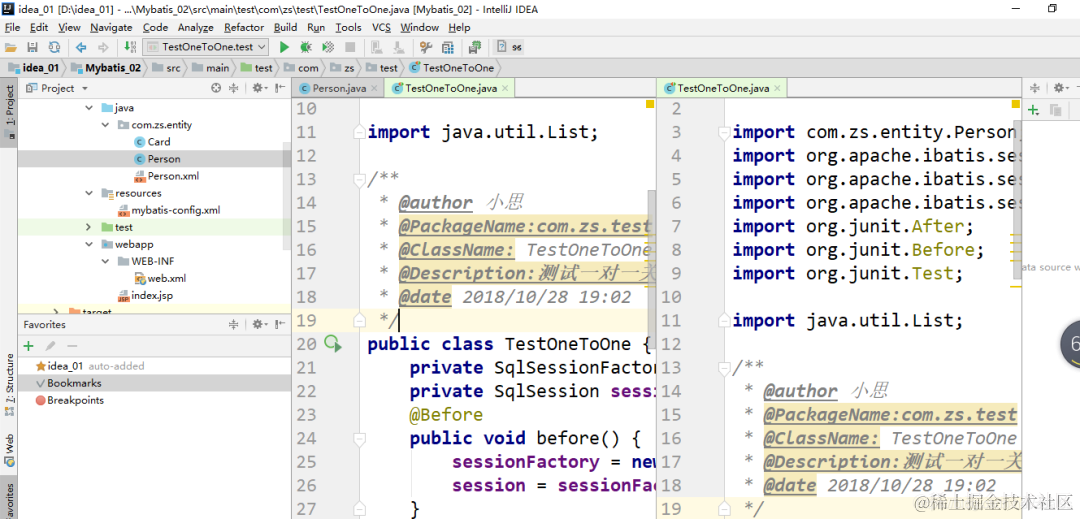Open the File menu
This screenshot has height=519, width=1080.
[12, 28]
